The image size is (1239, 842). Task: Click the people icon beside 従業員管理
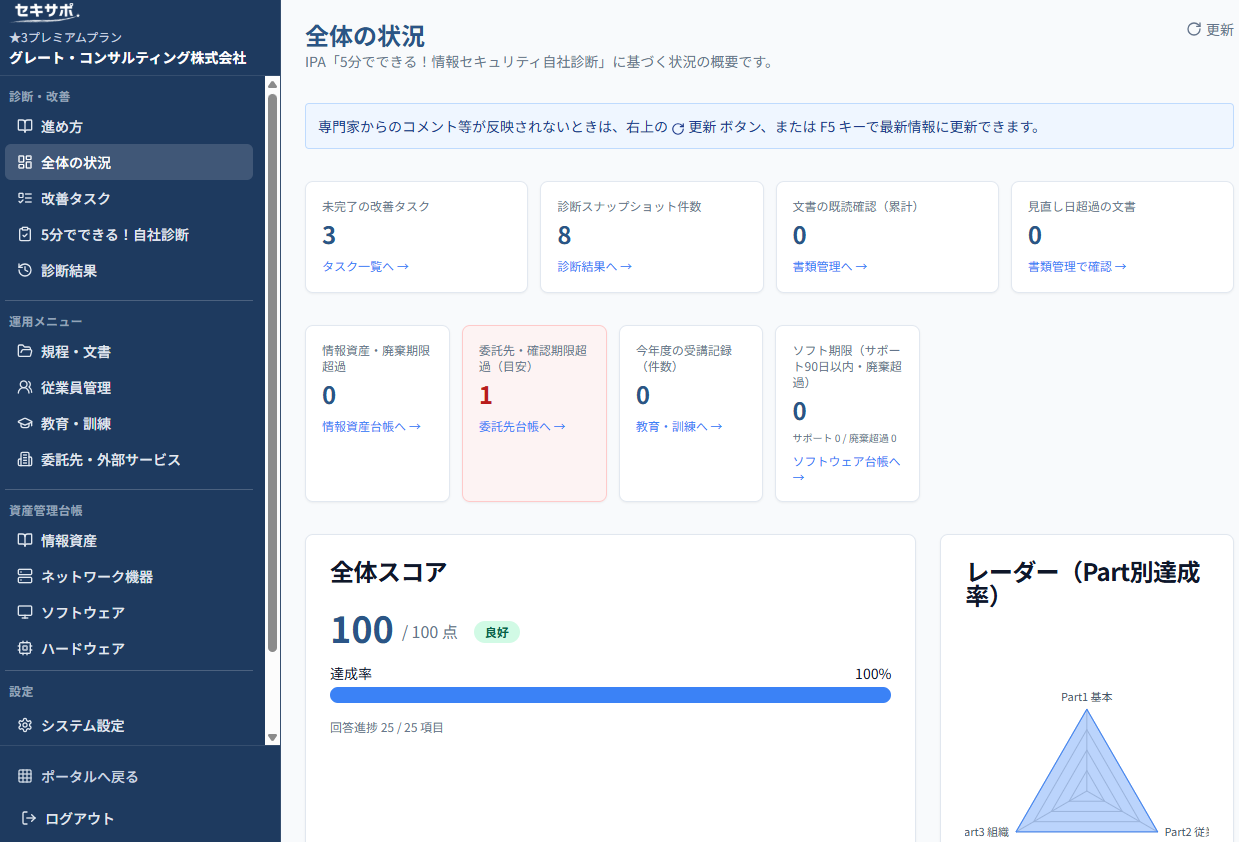point(25,388)
